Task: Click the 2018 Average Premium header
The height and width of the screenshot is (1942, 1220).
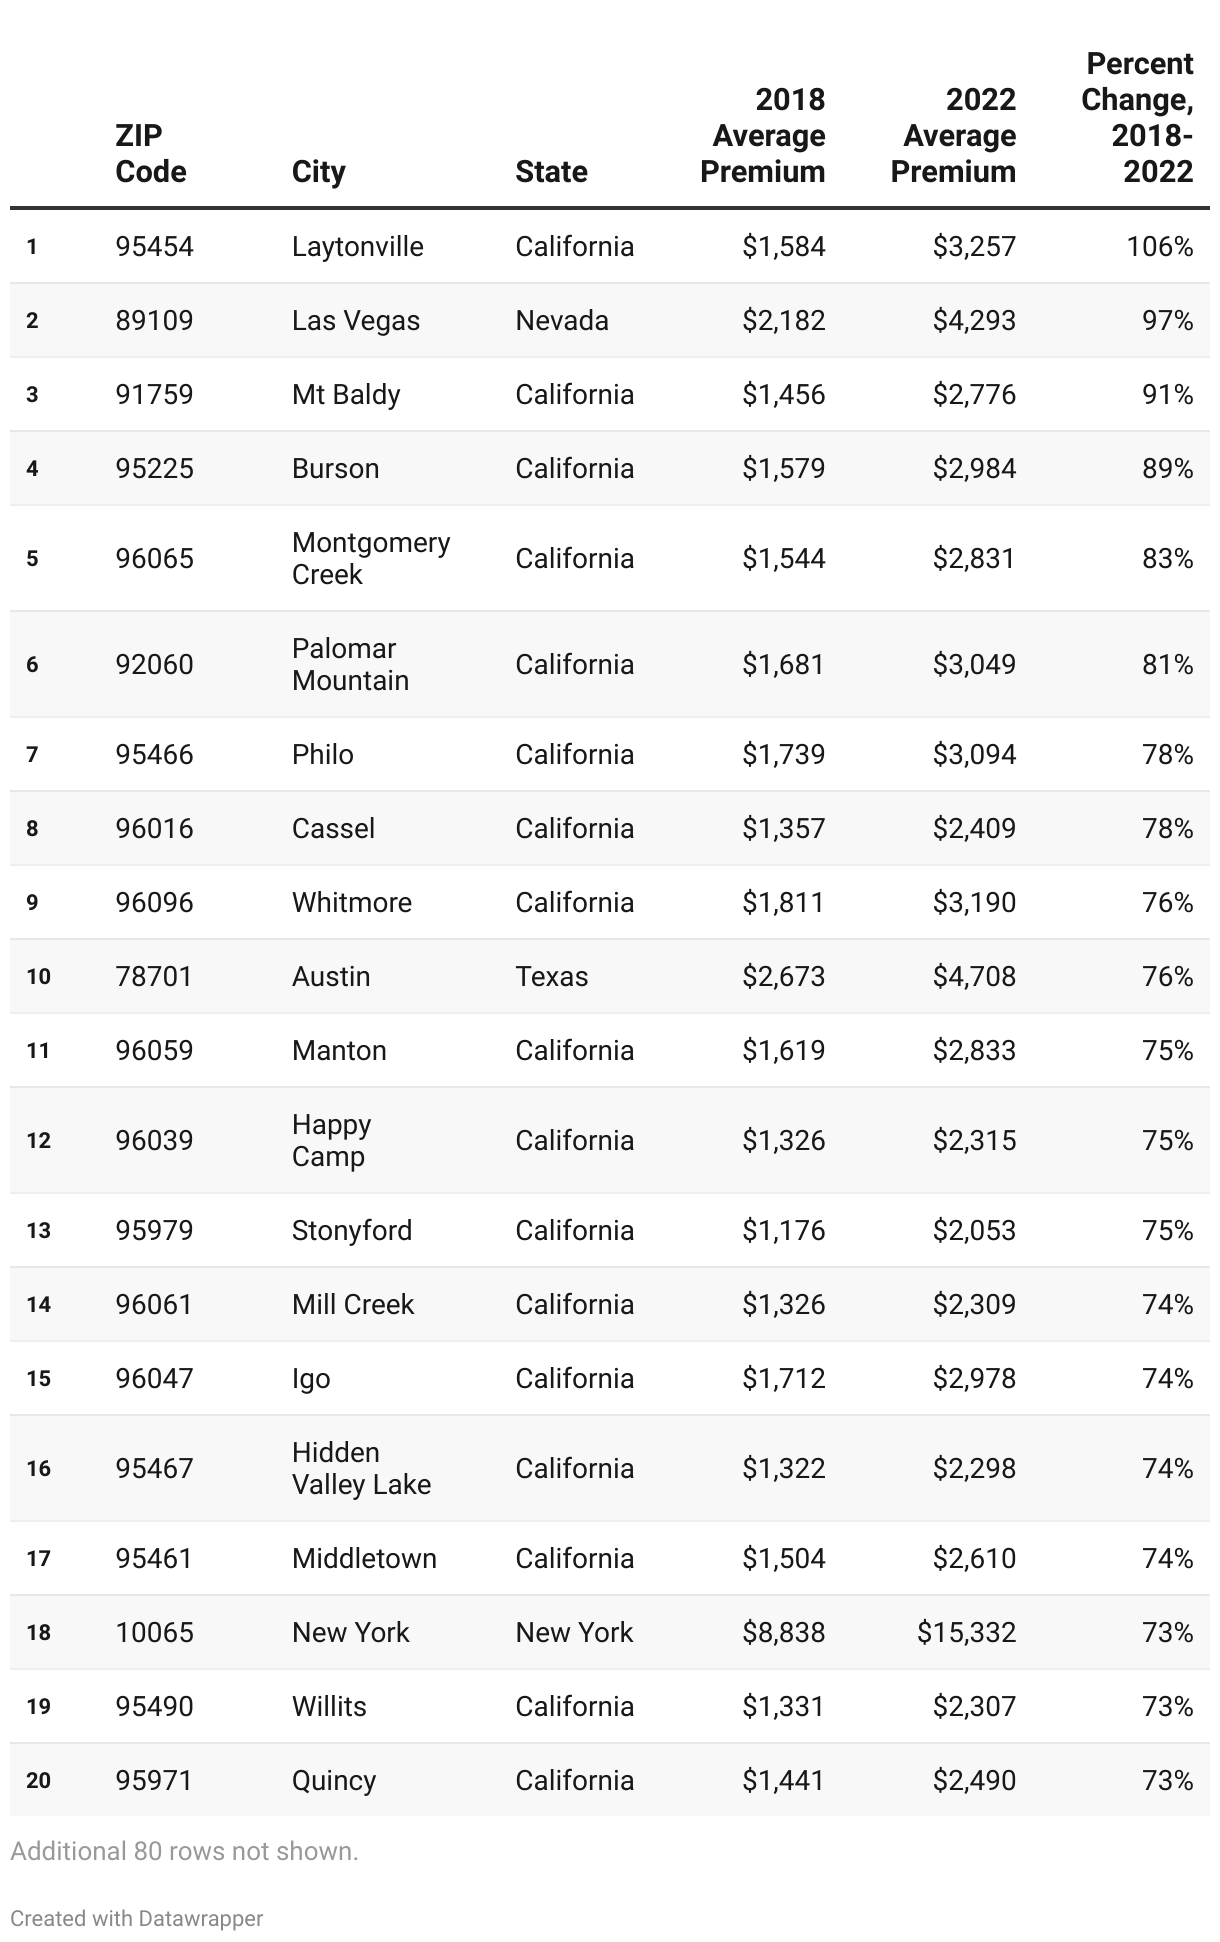Action: click(x=763, y=135)
